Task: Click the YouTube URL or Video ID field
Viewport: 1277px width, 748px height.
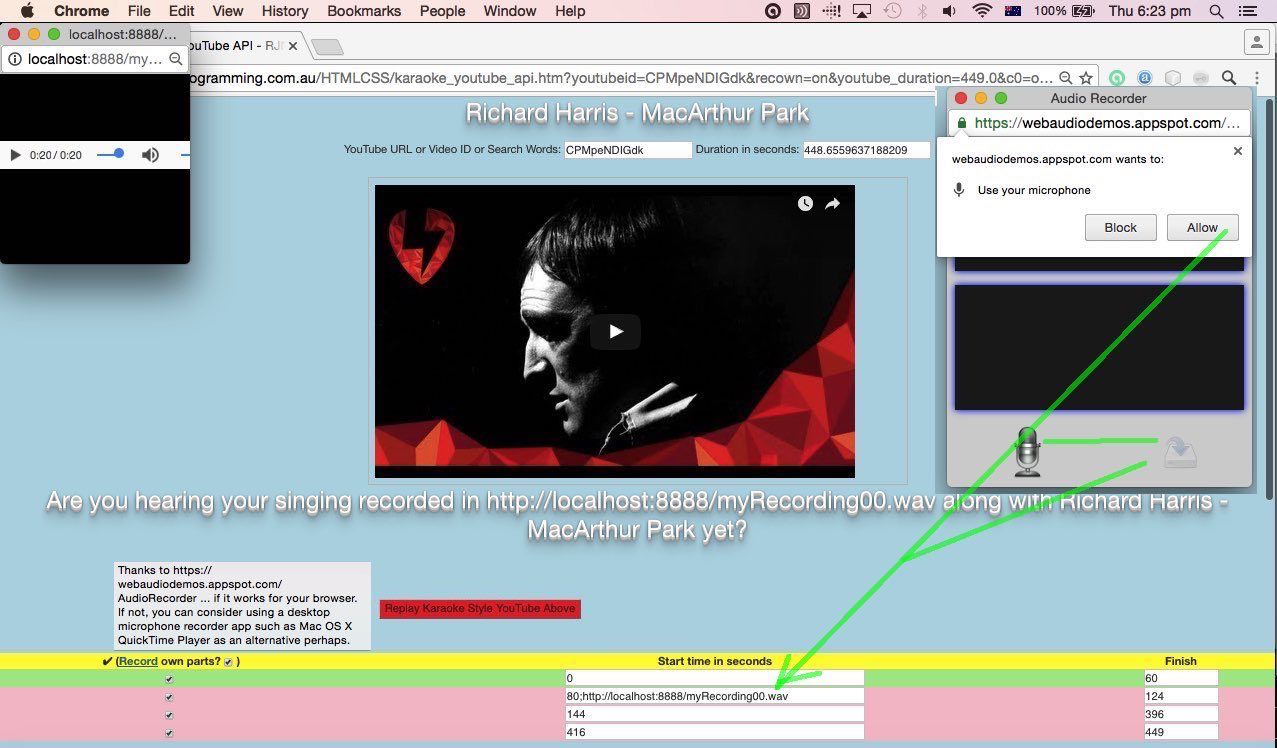Action: [x=628, y=150]
